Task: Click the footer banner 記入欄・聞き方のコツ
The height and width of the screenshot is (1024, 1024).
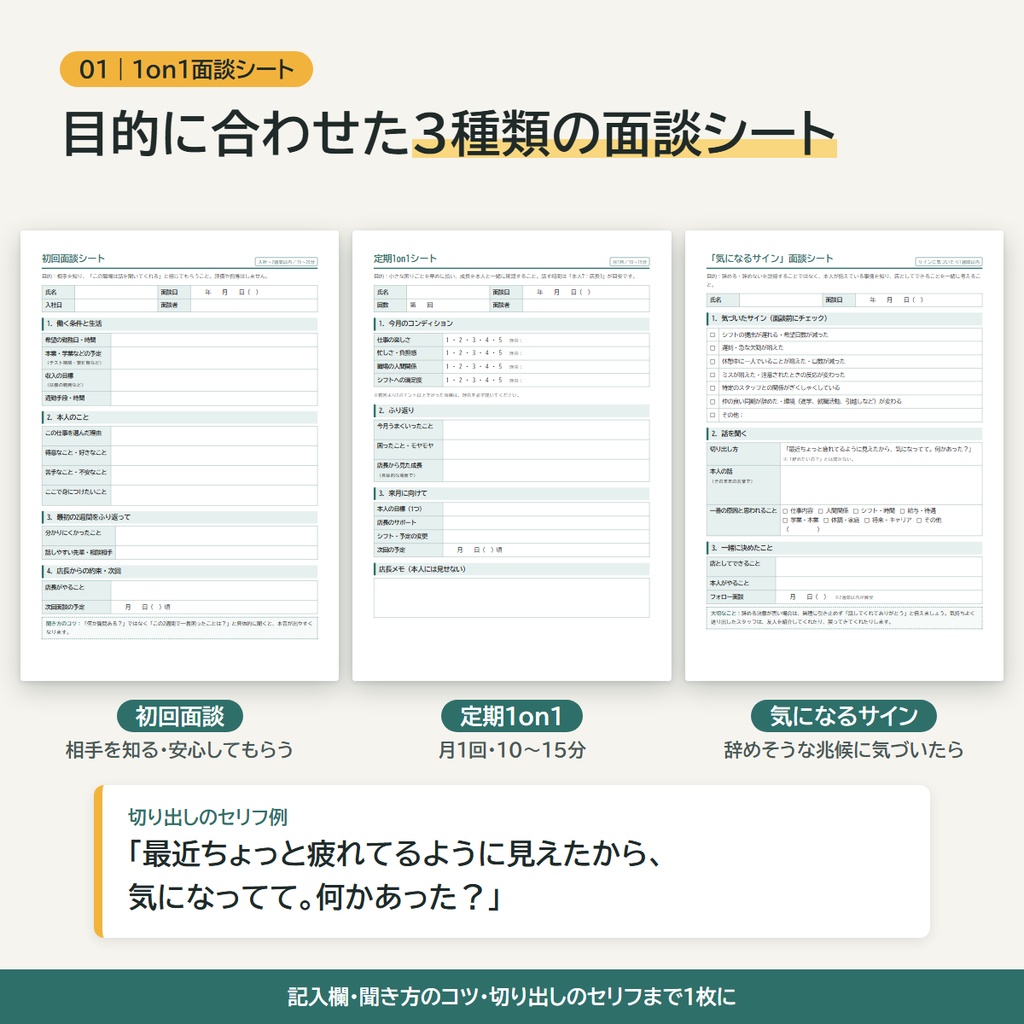Action: (512, 997)
